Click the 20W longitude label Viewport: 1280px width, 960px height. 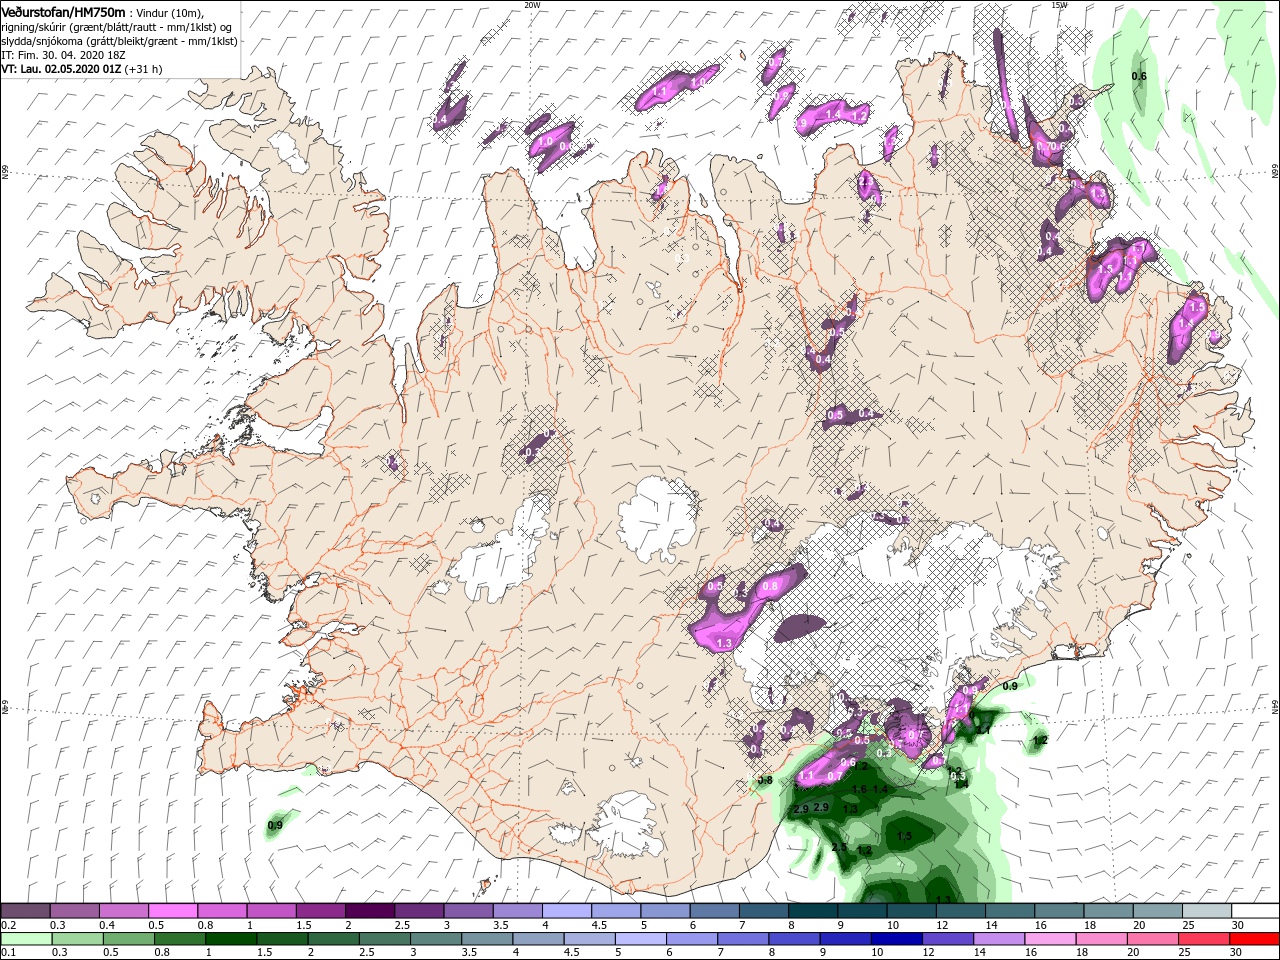tap(532, 5)
